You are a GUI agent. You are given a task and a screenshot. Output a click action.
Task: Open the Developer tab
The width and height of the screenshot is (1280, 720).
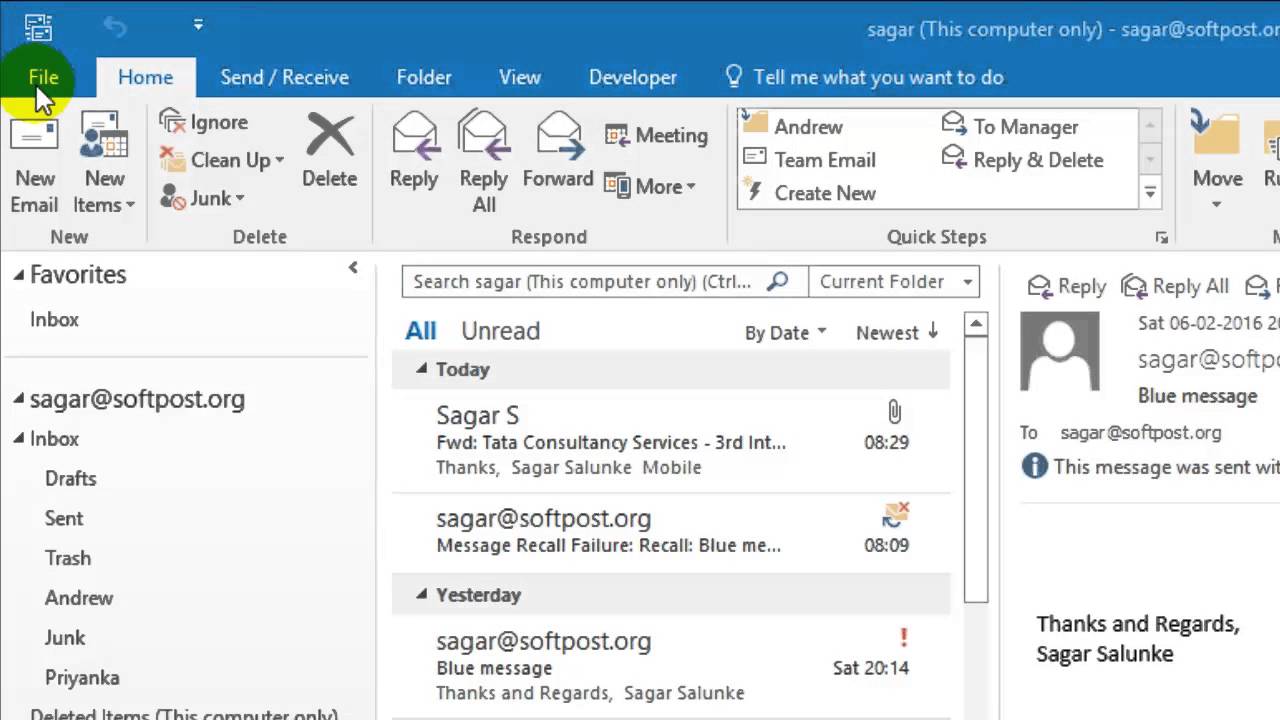(x=633, y=77)
